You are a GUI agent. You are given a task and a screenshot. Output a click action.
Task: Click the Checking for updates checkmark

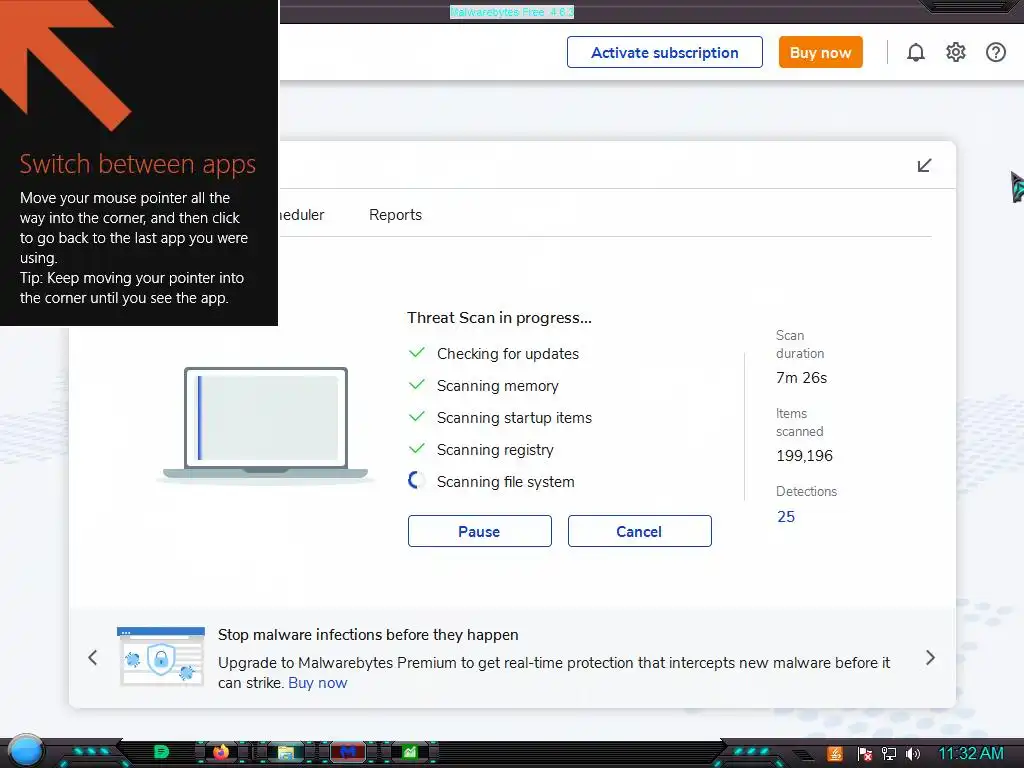pyautogui.click(x=417, y=353)
